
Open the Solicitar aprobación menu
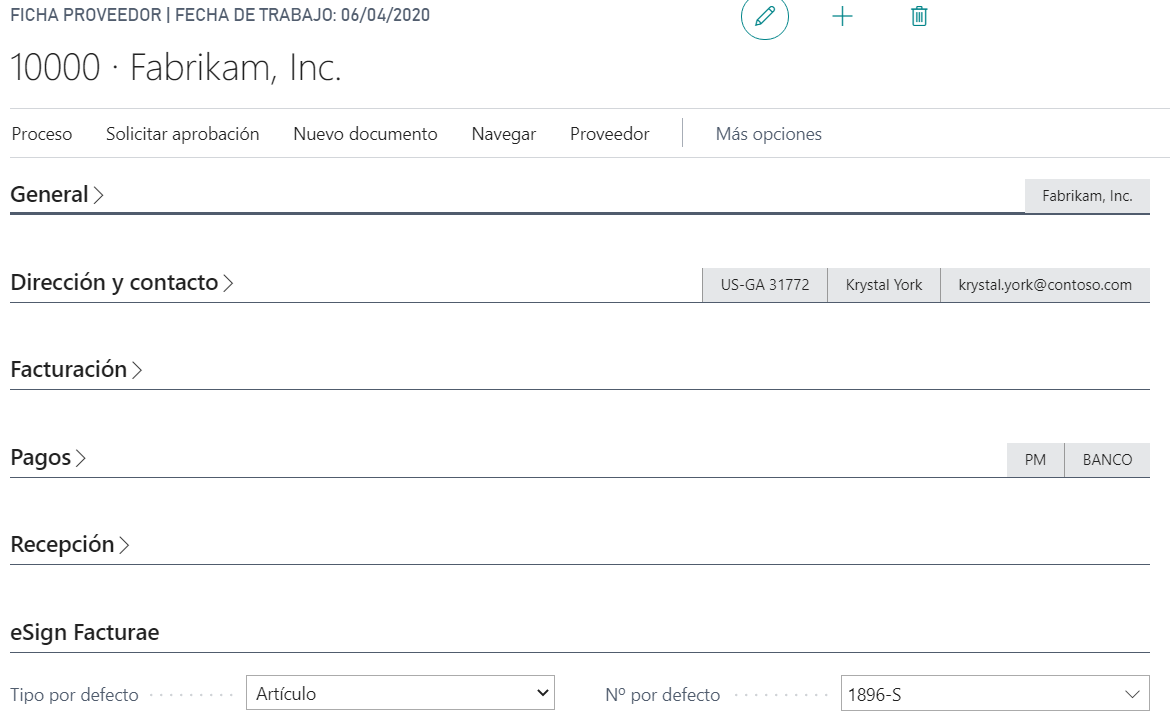pos(183,134)
